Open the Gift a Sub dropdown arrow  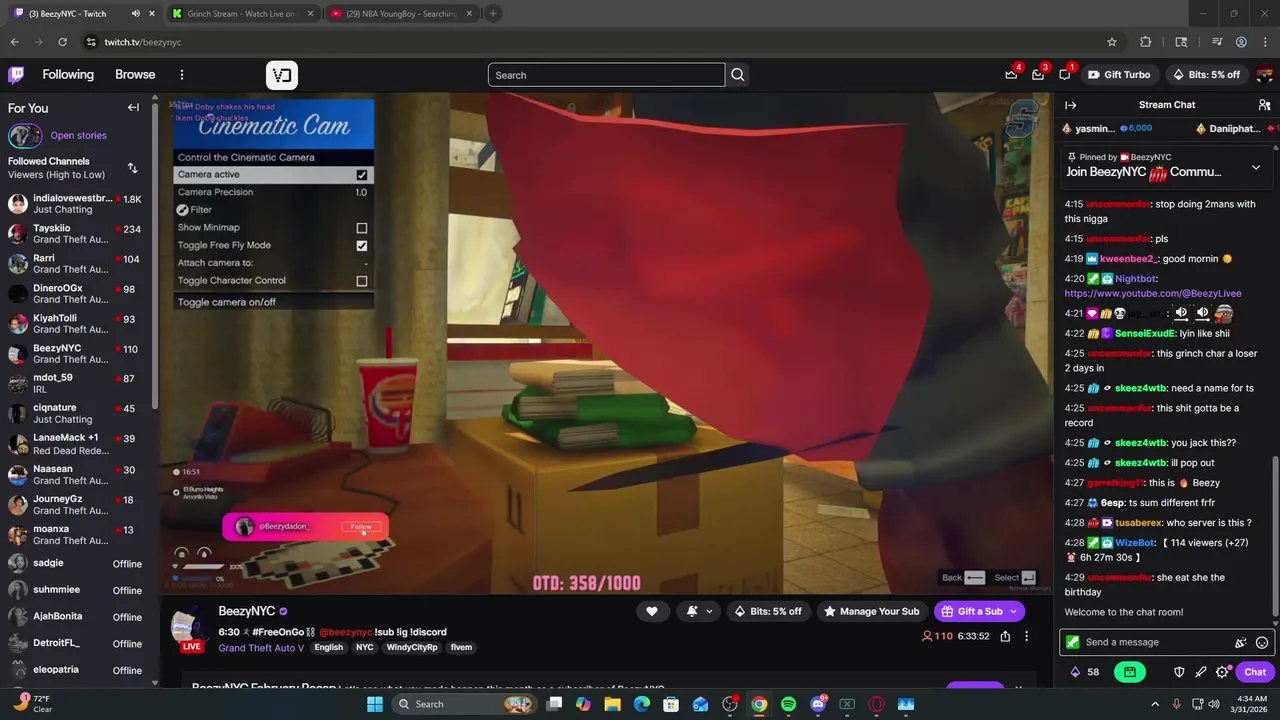[x=1013, y=612]
